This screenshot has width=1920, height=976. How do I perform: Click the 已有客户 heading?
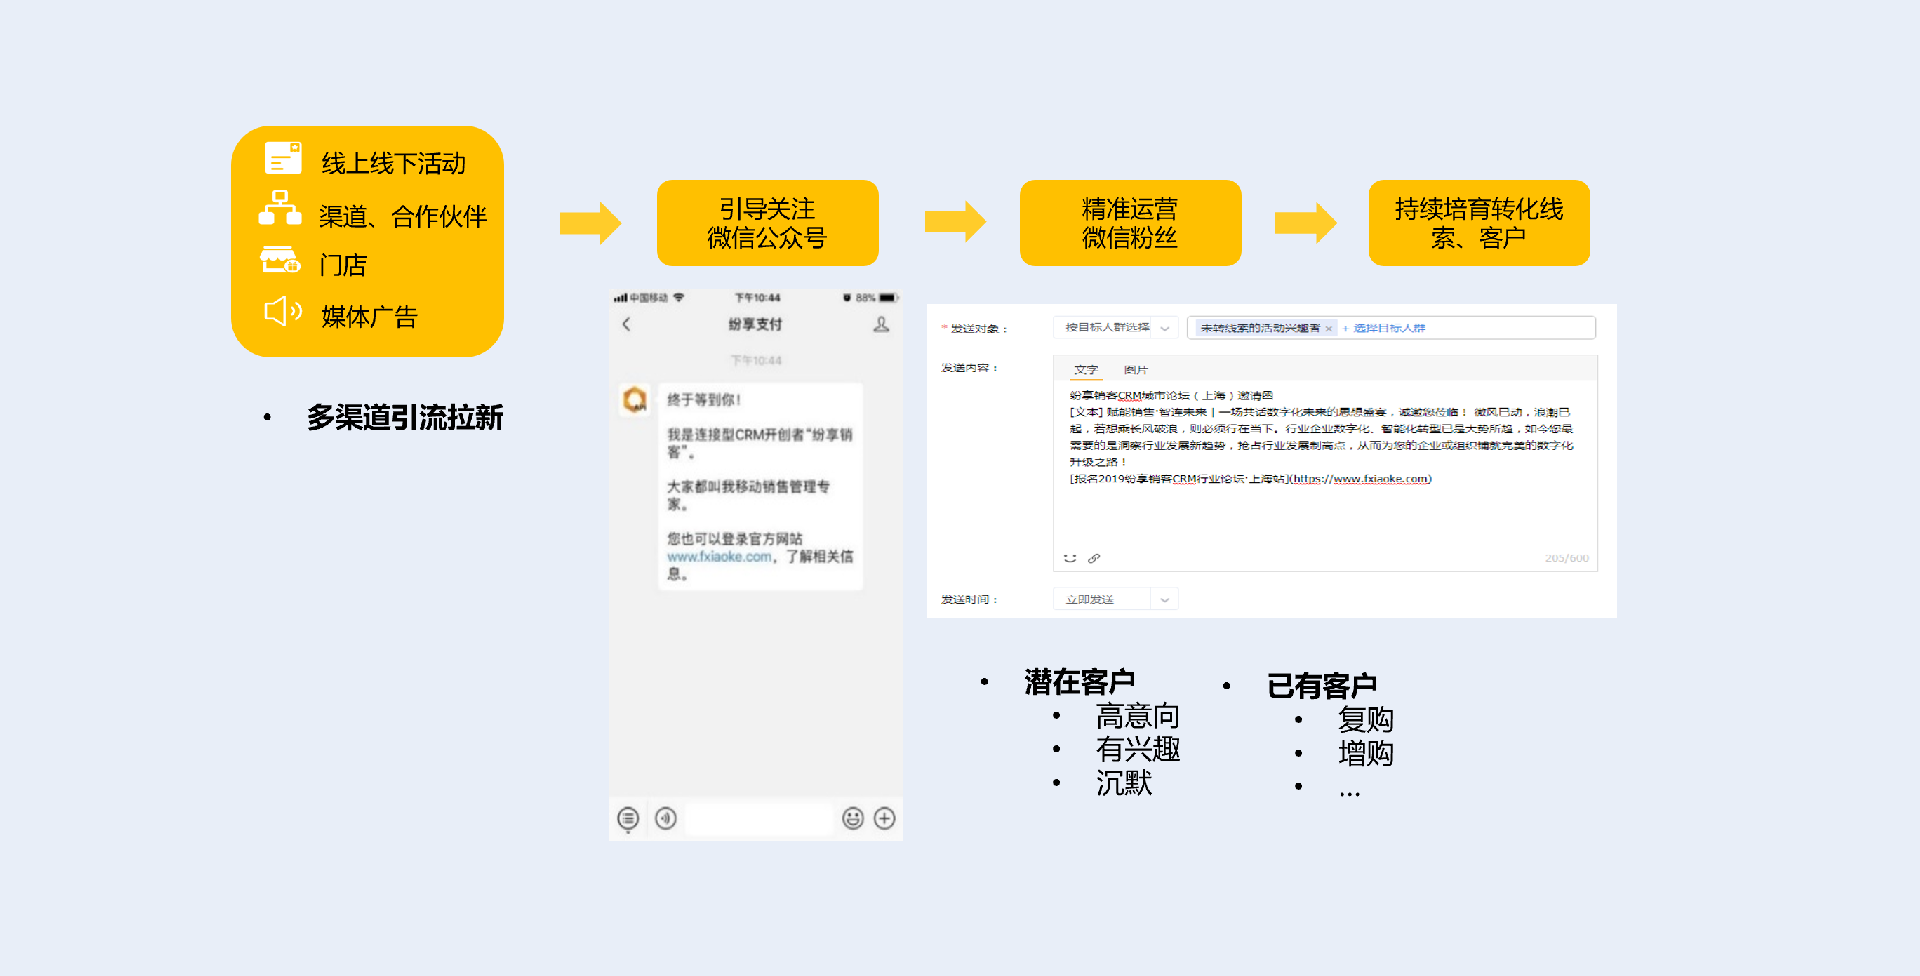pyautogui.click(x=1322, y=686)
